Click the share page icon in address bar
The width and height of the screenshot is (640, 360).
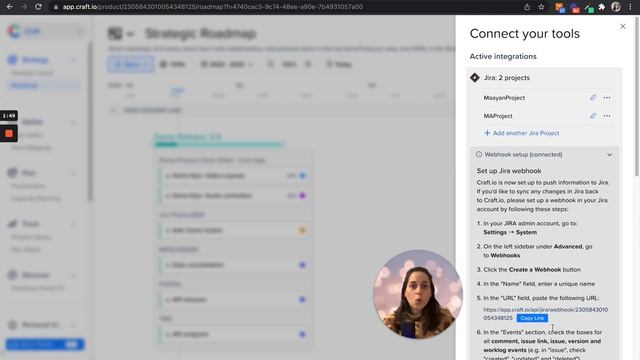coord(527,7)
